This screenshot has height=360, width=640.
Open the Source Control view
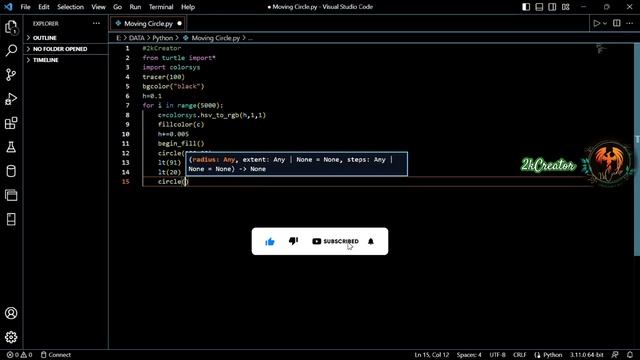[x=11, y=75]
